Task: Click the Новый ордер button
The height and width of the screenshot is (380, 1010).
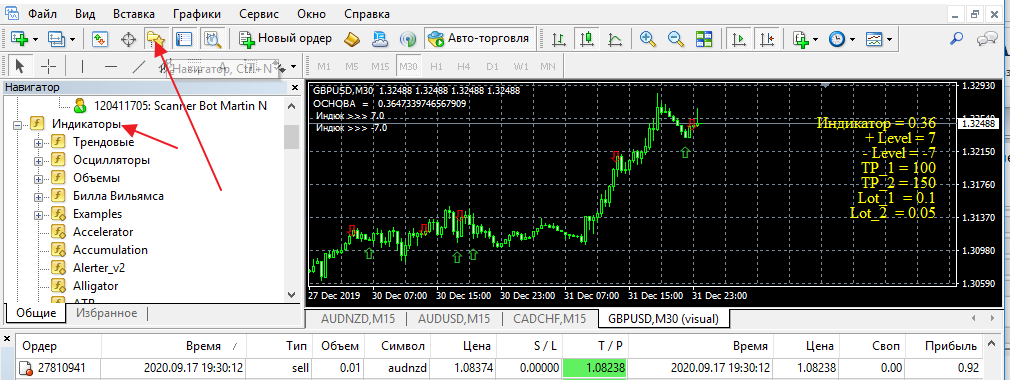Action: (x=286, y=39)
